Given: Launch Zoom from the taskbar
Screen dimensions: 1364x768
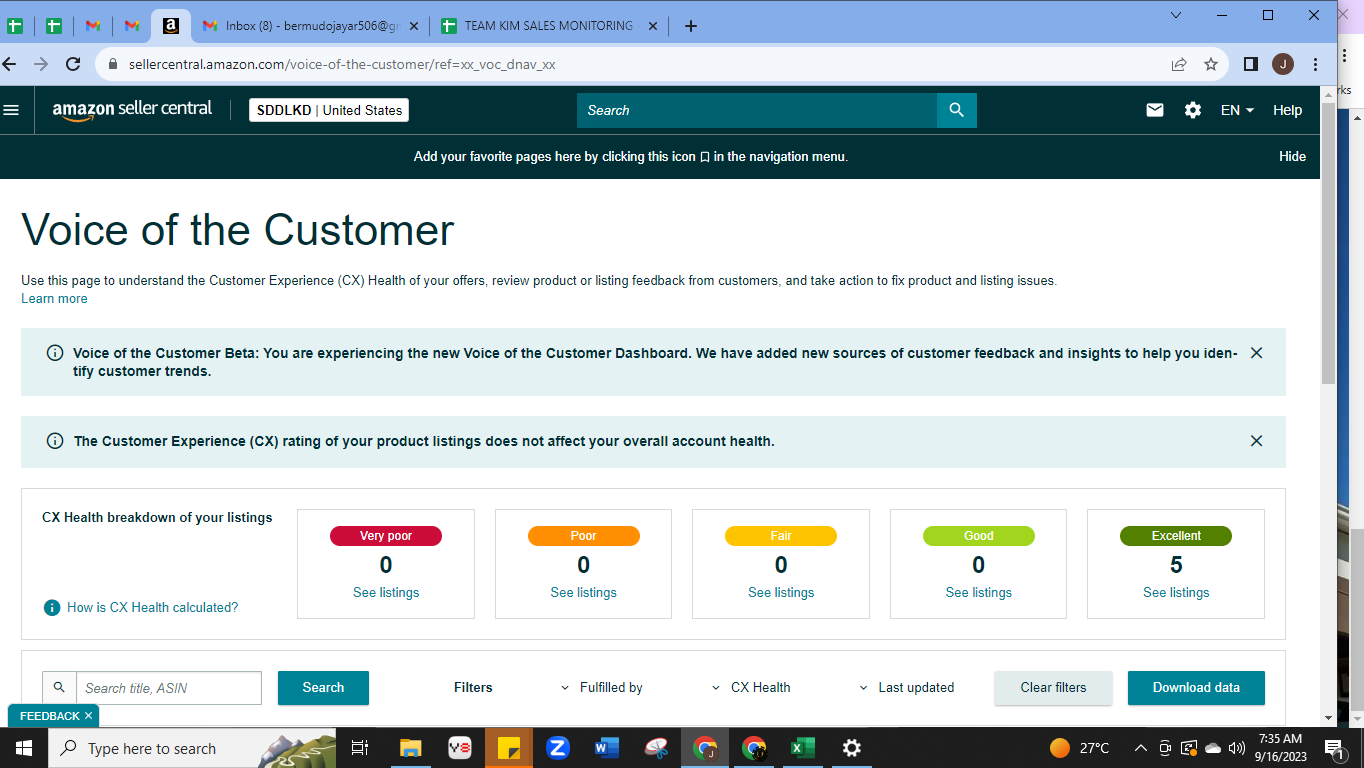Looking at the screenshot, I should tap(558, 748).
